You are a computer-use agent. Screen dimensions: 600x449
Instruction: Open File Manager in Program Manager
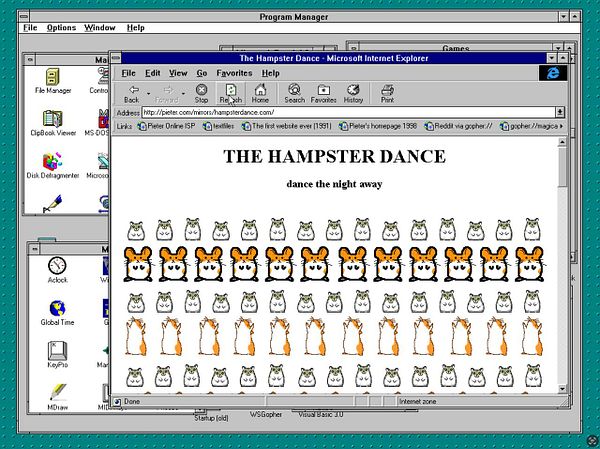[53, 81]
